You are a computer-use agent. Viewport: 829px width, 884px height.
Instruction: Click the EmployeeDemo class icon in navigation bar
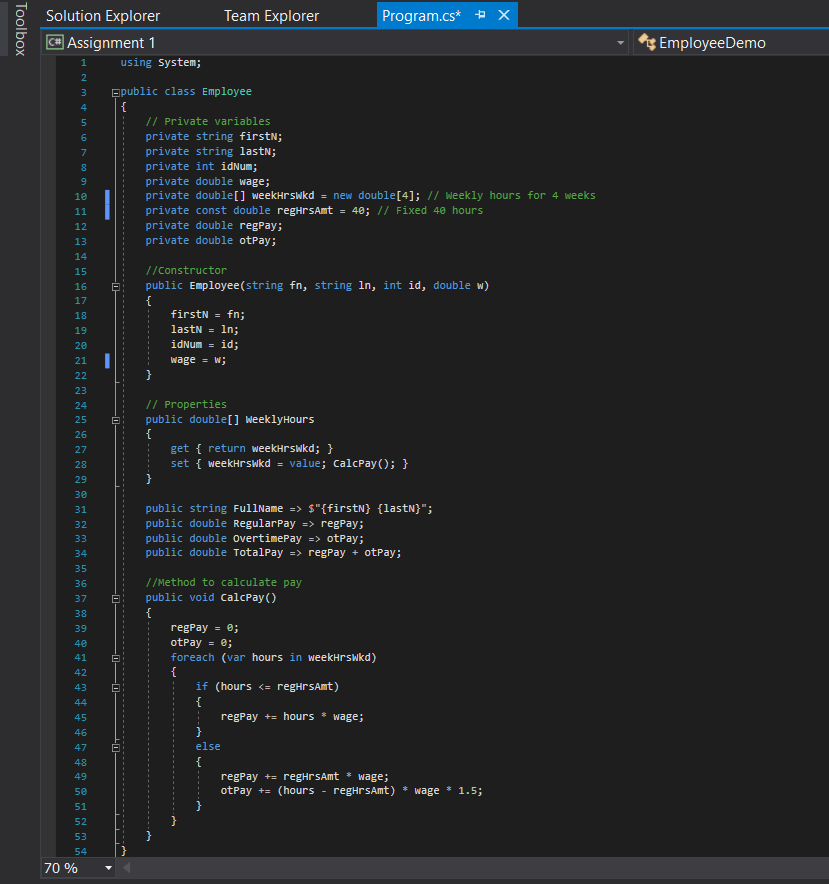(x=647, y=42)
